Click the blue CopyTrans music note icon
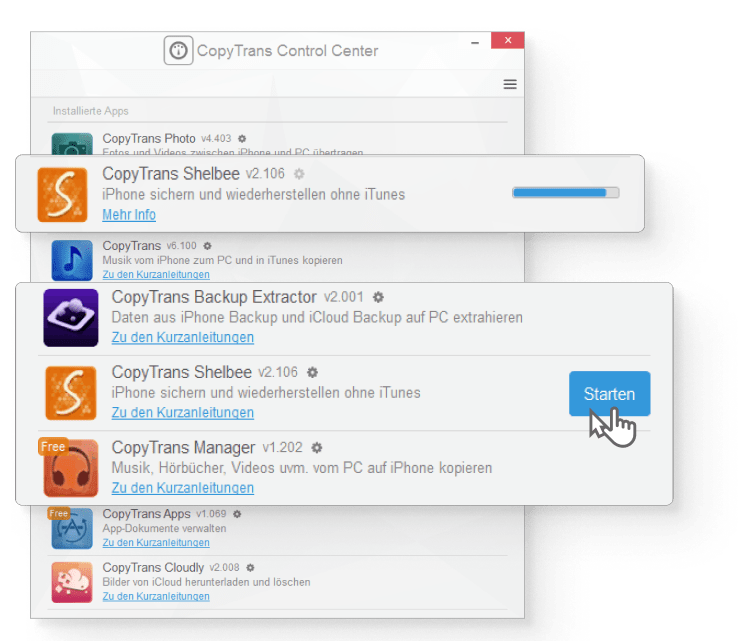The height and width of the screenshot is (641, 749). tap(72, 260)
